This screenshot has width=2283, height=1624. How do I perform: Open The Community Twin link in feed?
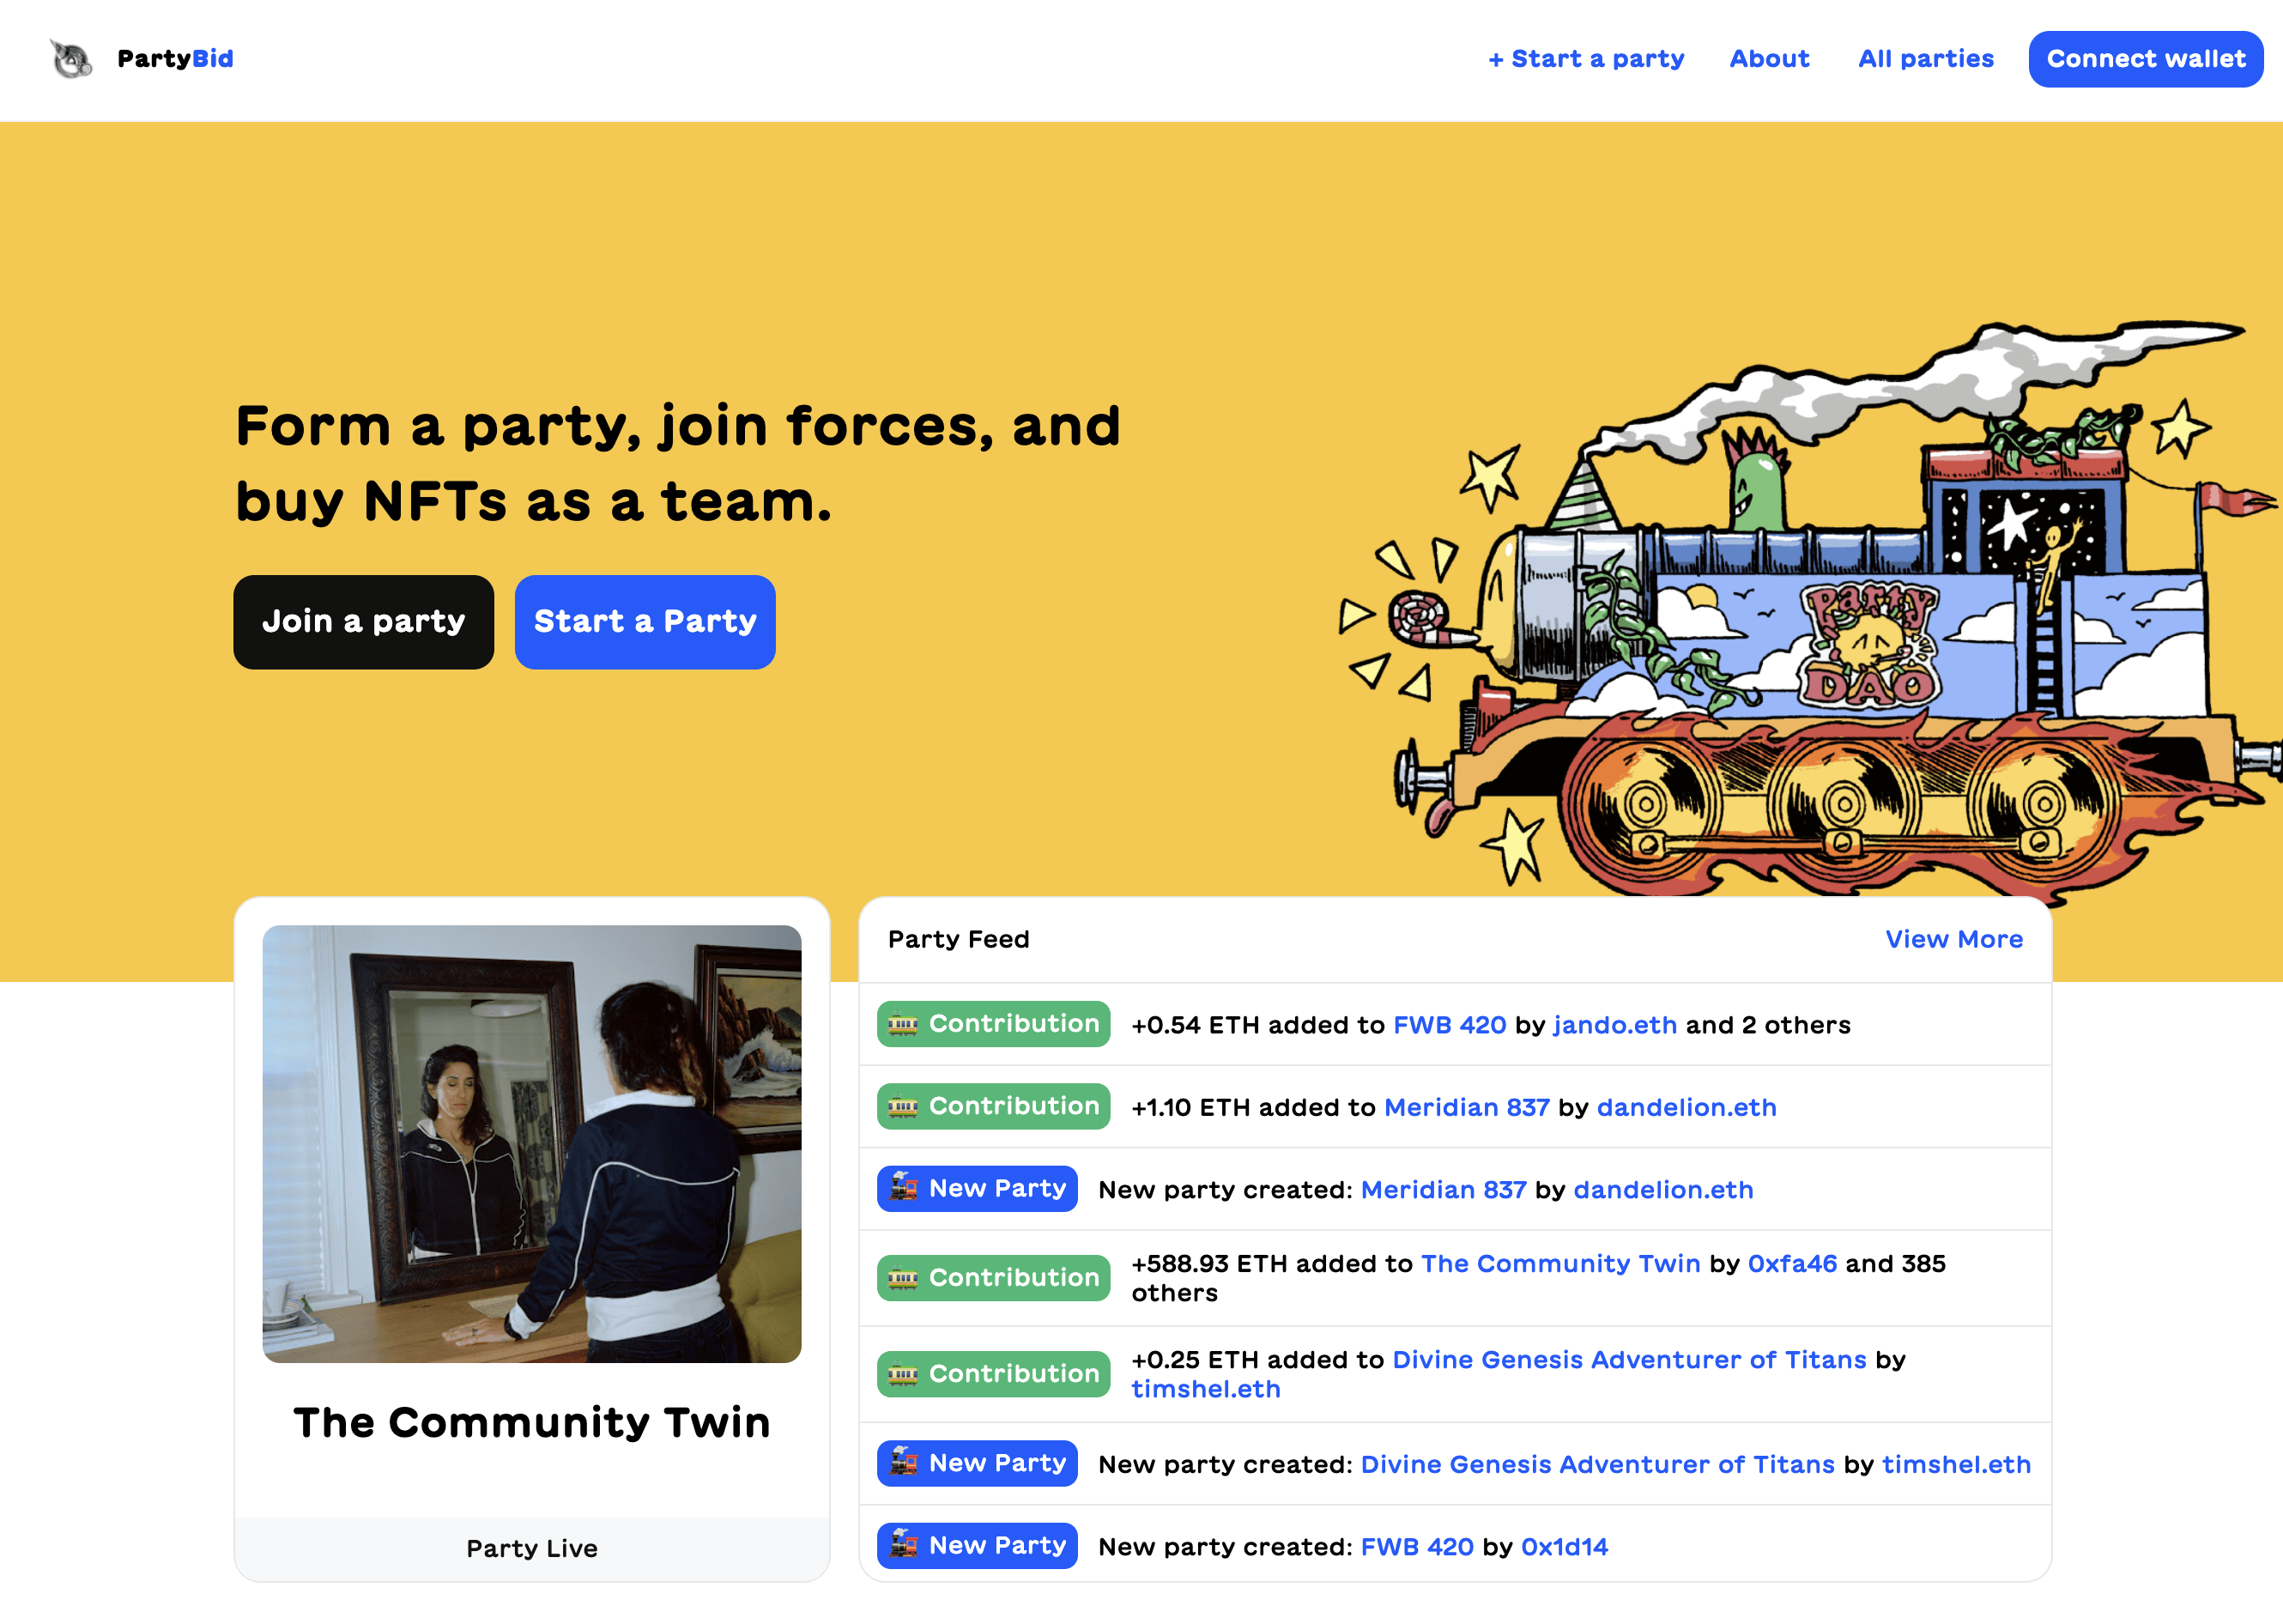(x=1560, y=1264)
